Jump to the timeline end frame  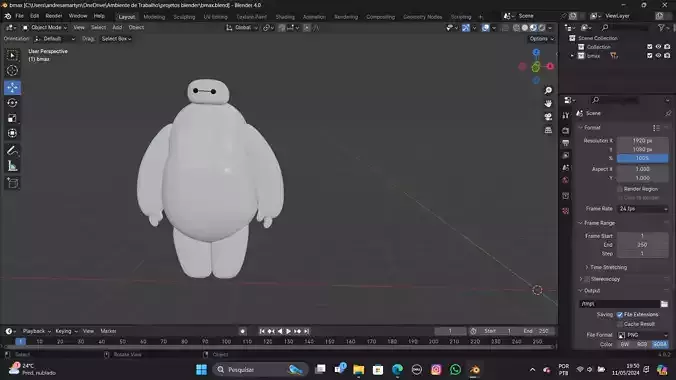(307, 331)
